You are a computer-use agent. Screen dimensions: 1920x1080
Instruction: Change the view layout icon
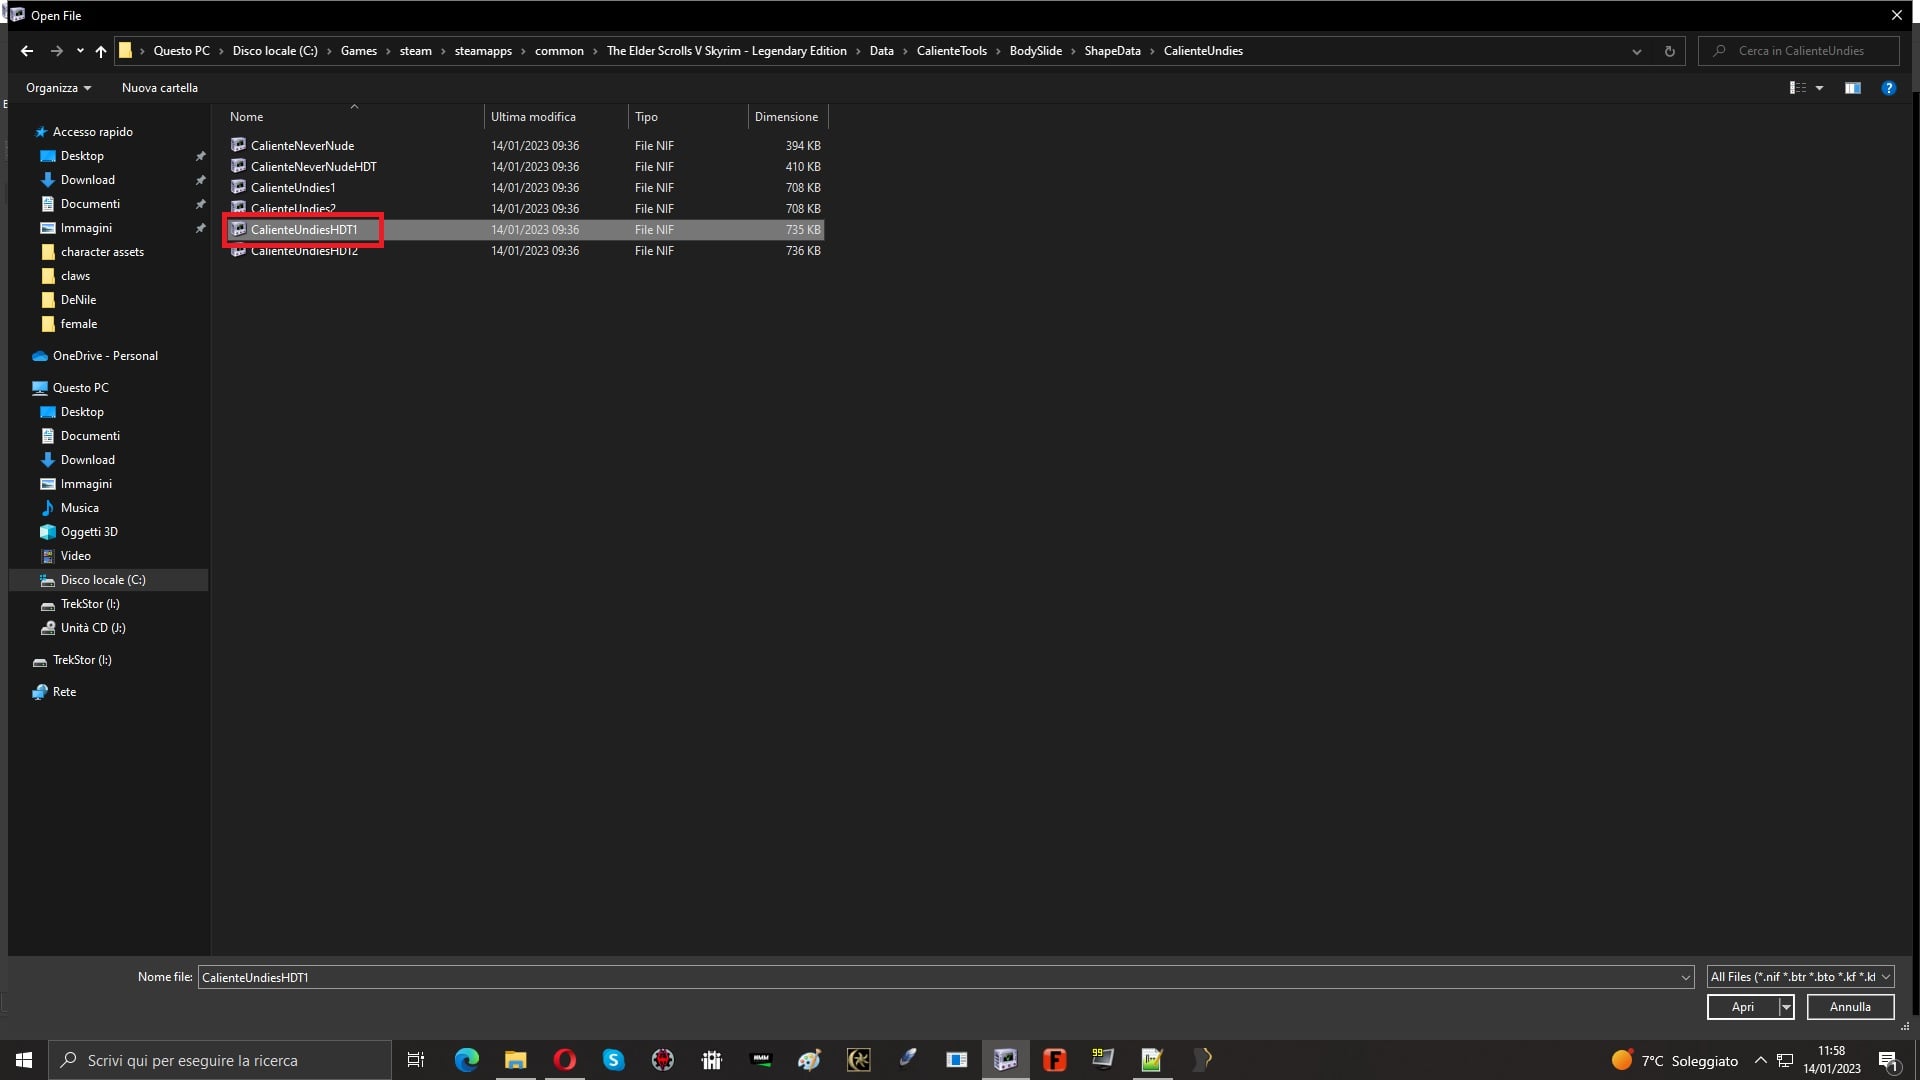pyautogui.click(x=1797, y=88)
